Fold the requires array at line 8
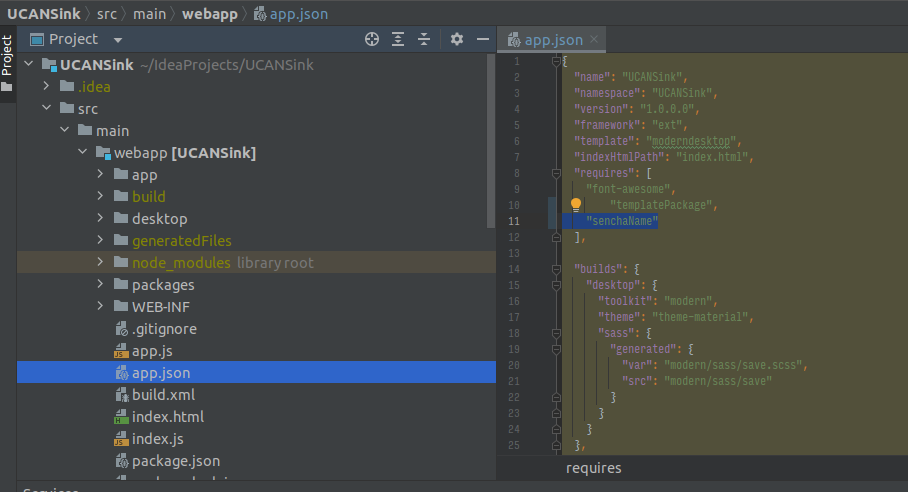 pyautogui.click(x=556, y=172)
